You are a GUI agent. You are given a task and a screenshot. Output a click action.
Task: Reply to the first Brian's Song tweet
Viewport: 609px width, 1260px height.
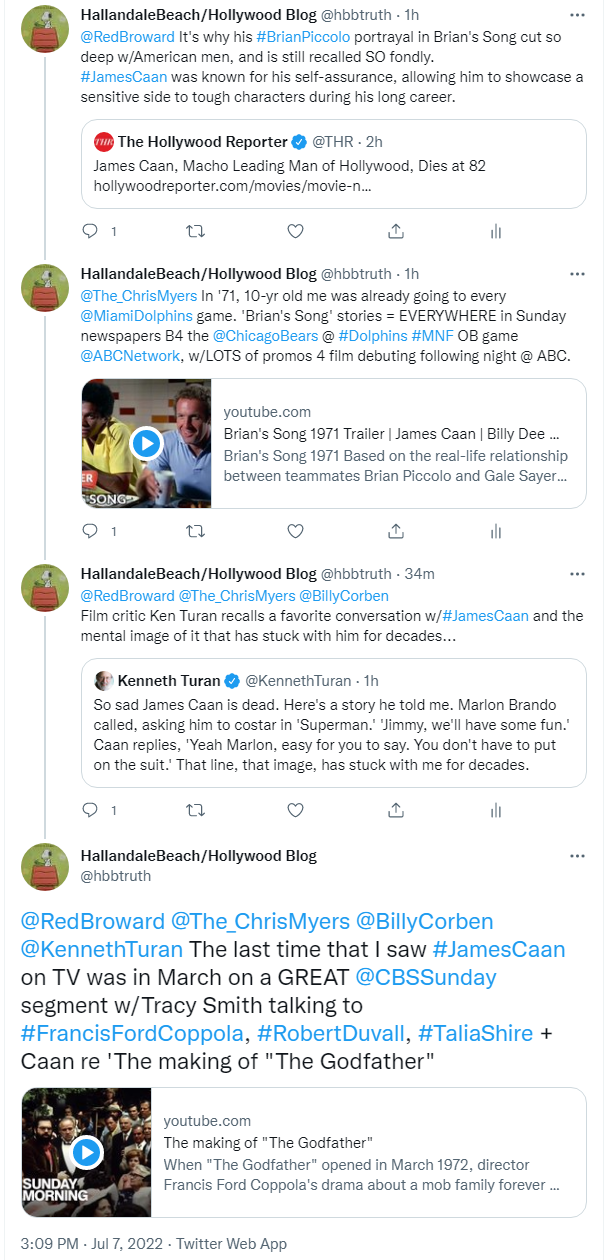89,231
